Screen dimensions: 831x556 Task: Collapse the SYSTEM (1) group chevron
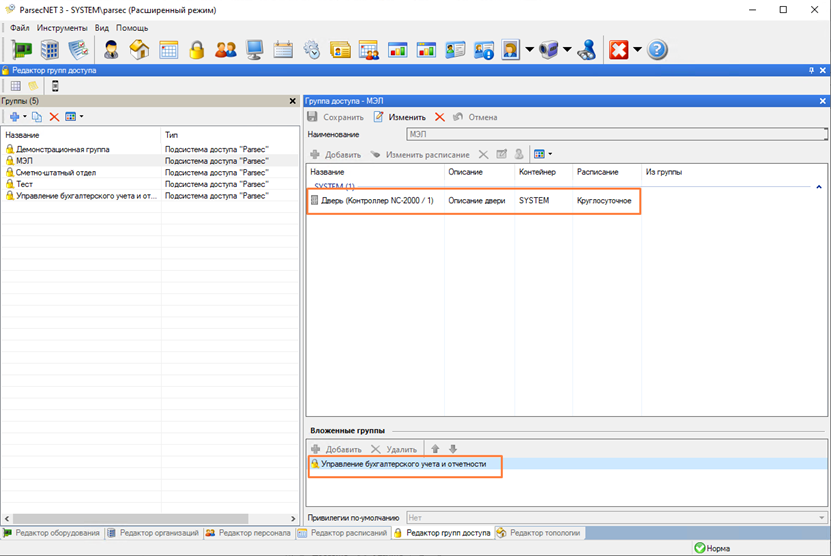coord(819,187)
